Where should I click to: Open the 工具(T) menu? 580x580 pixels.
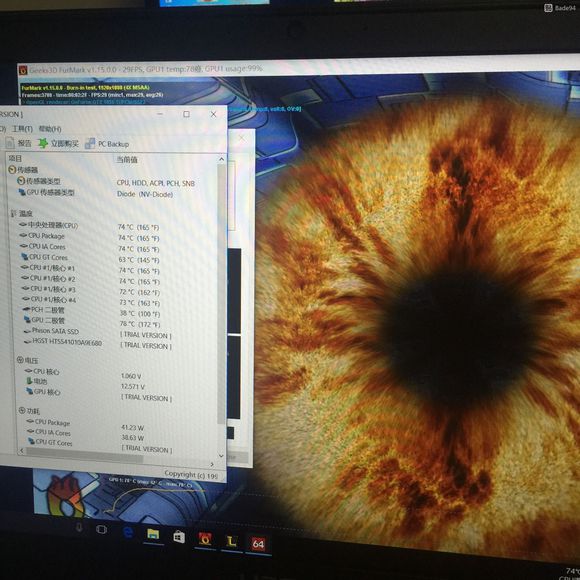pos(22,128)
